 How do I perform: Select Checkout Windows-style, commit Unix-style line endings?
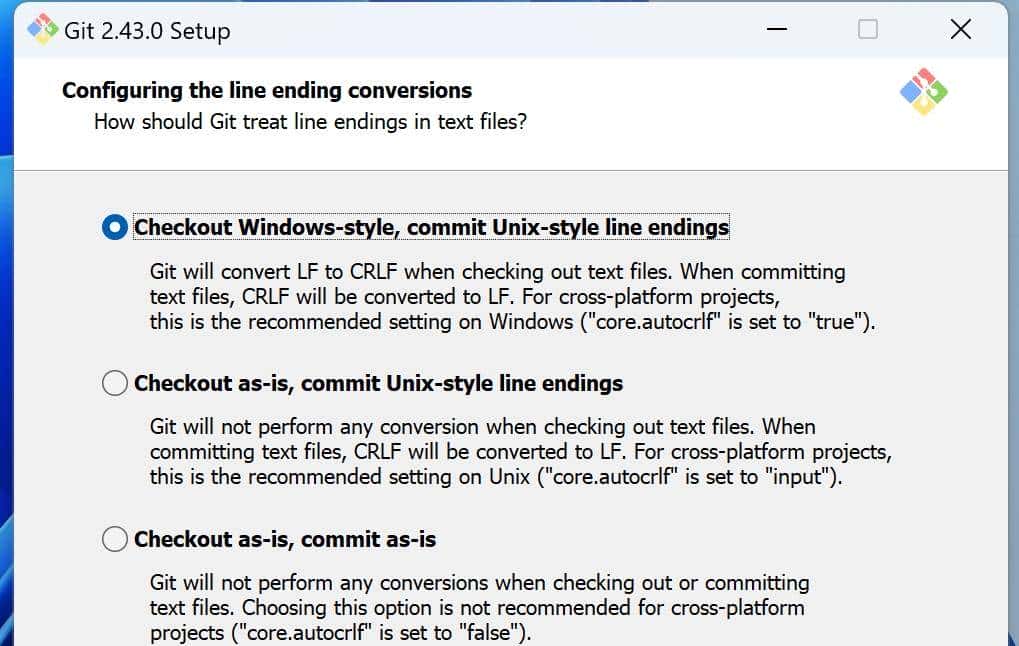coord(114,227)
